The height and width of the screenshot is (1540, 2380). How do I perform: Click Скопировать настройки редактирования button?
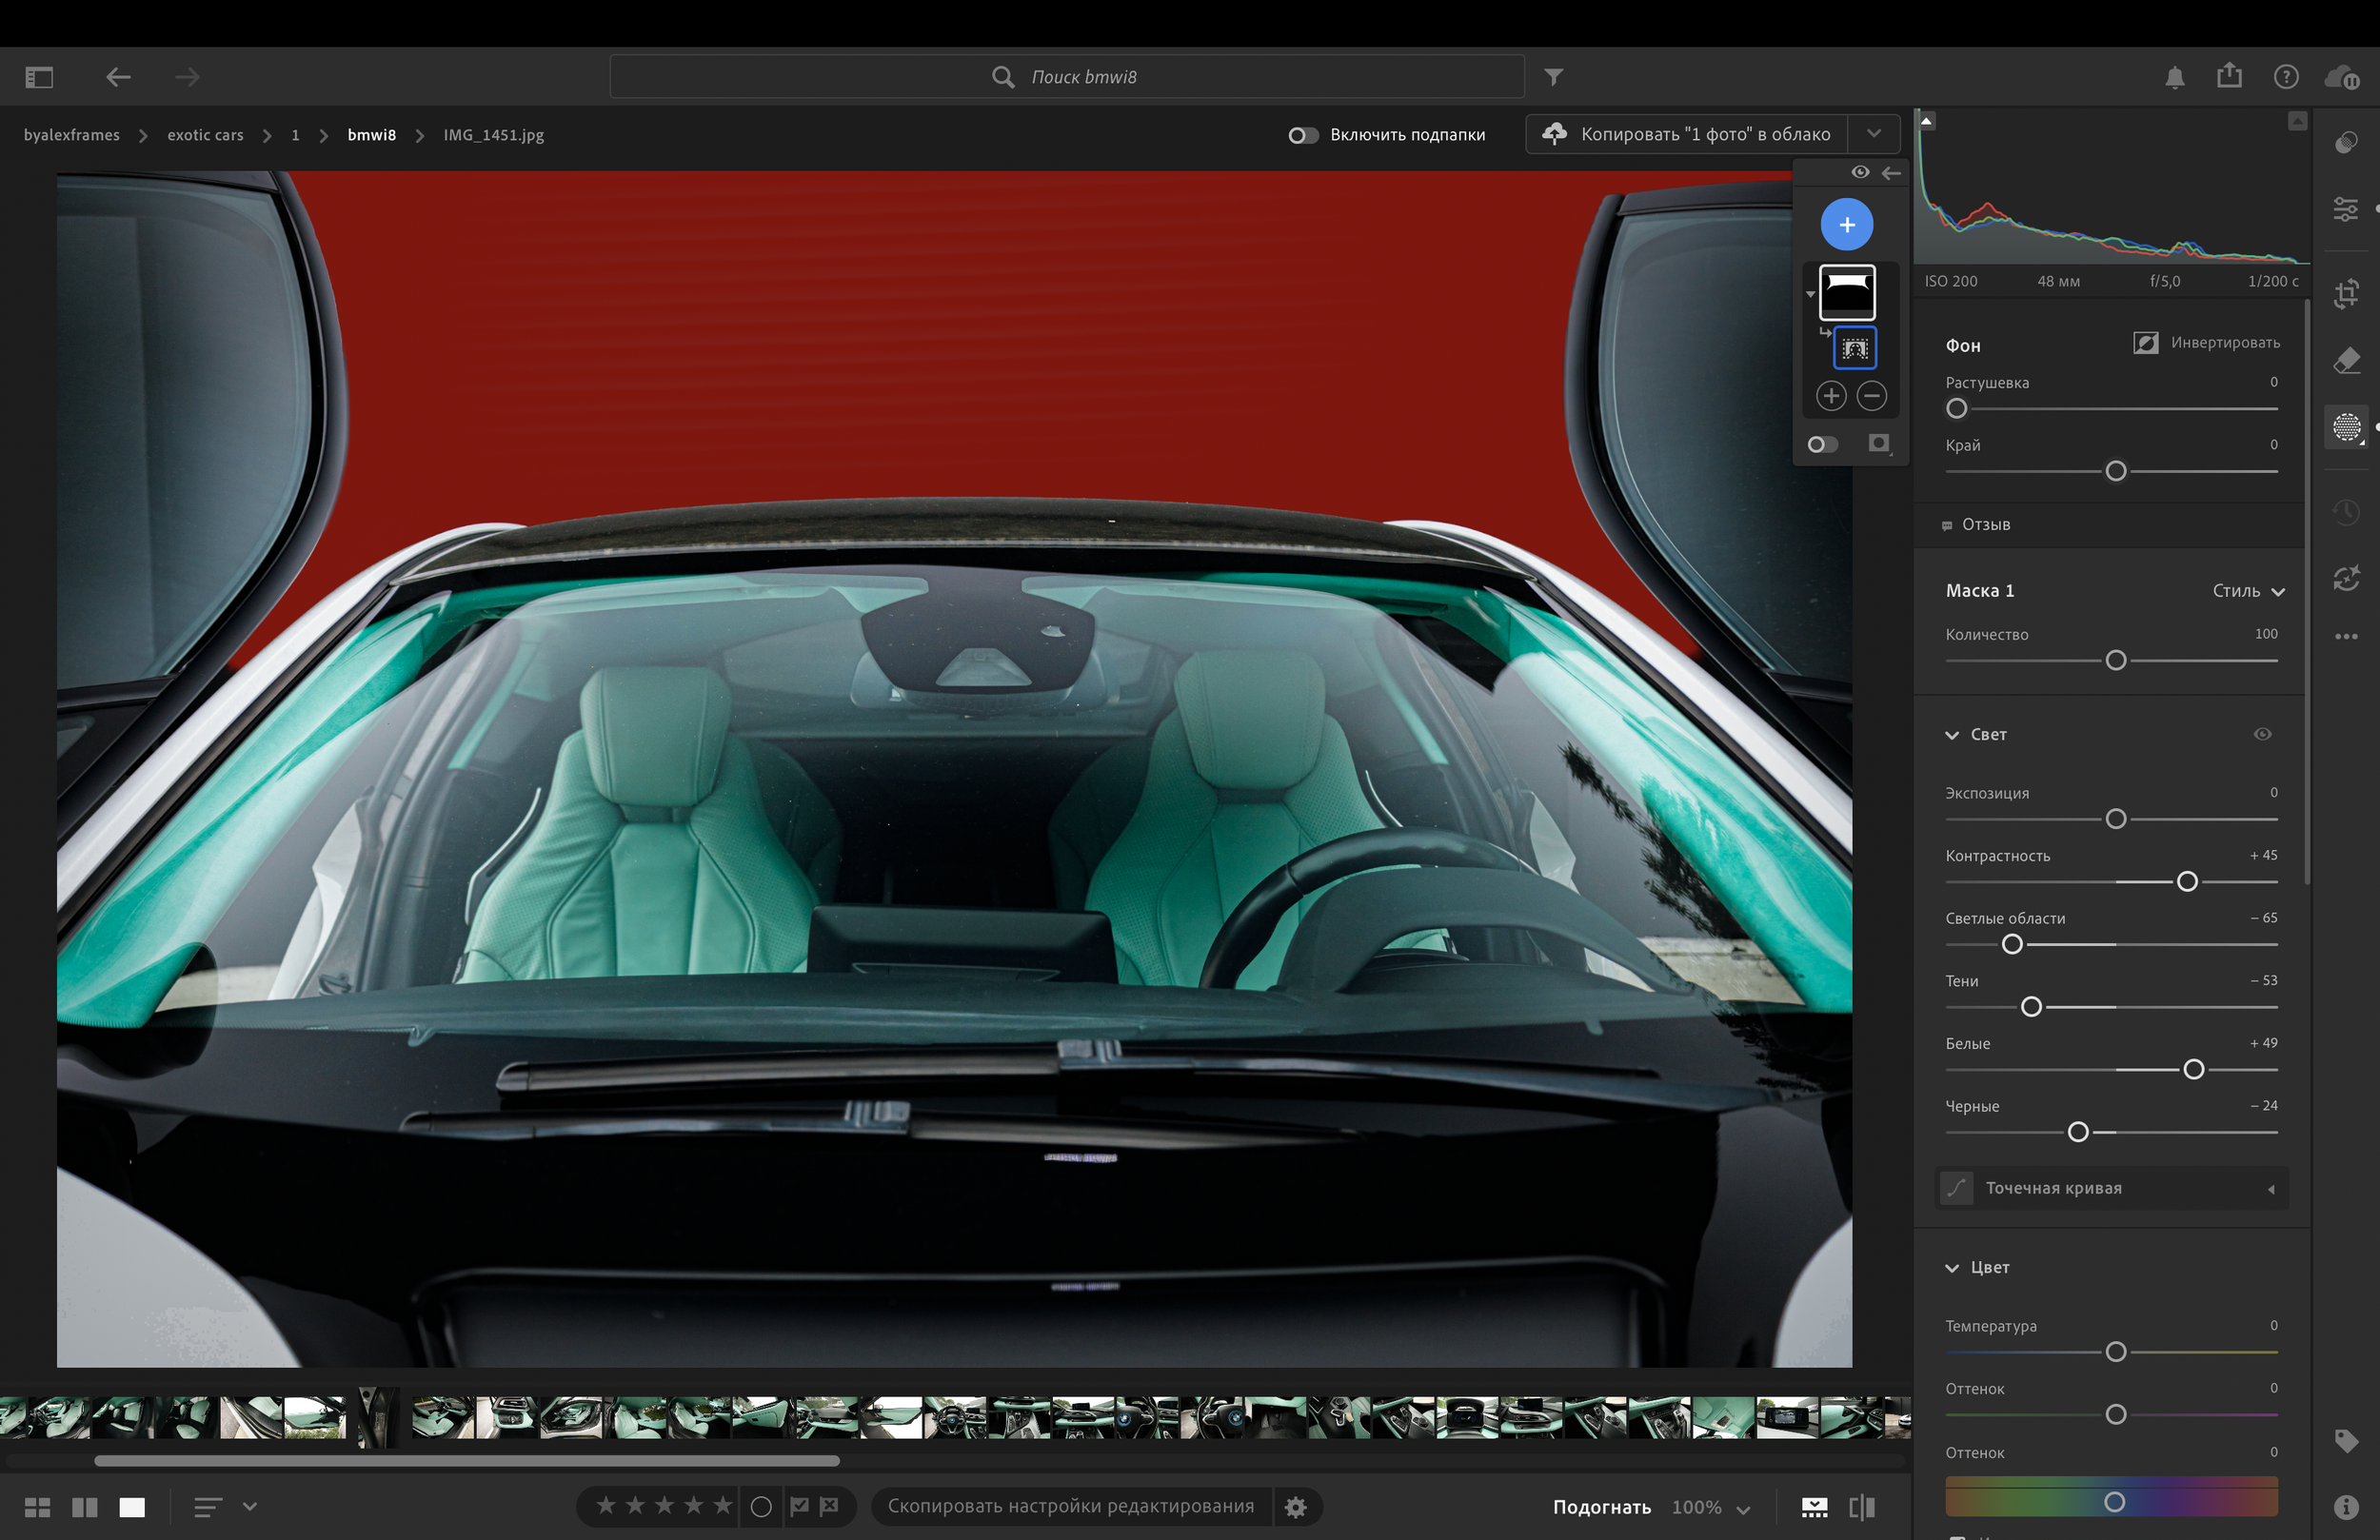1070,1506
